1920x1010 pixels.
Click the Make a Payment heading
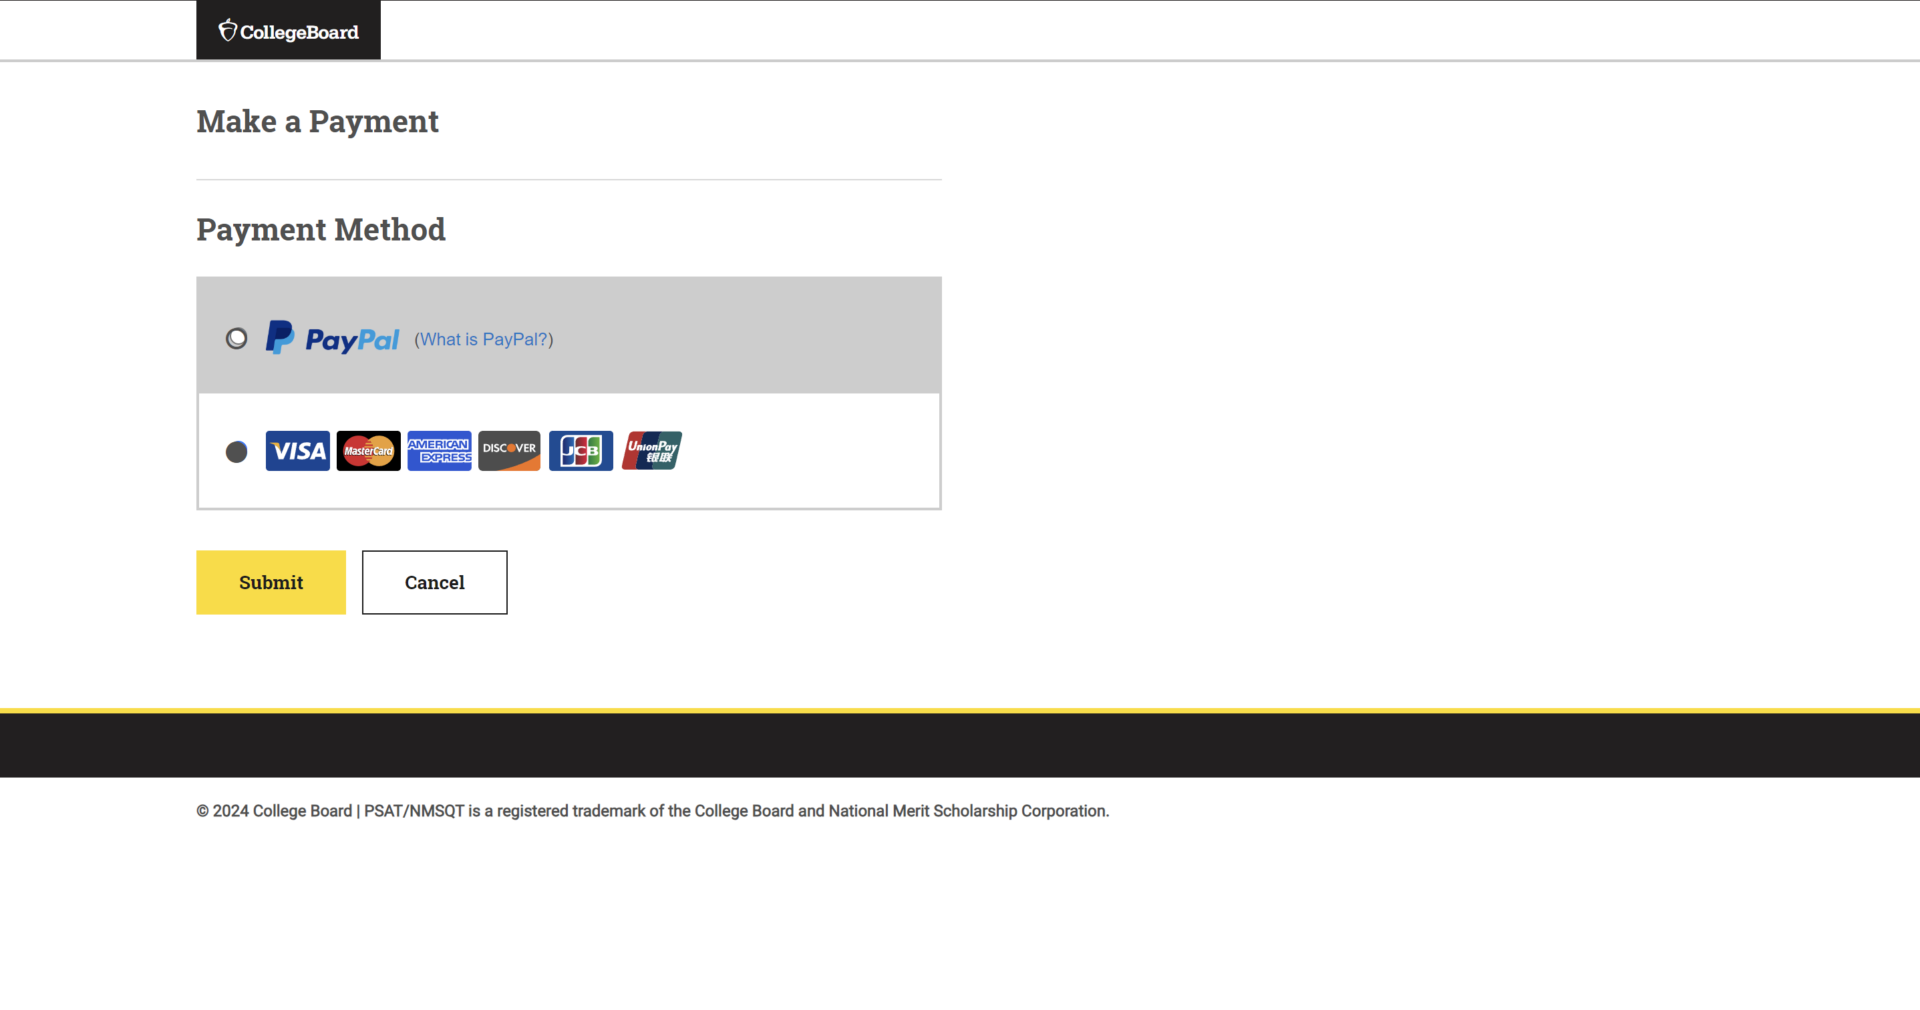point(317,121)
